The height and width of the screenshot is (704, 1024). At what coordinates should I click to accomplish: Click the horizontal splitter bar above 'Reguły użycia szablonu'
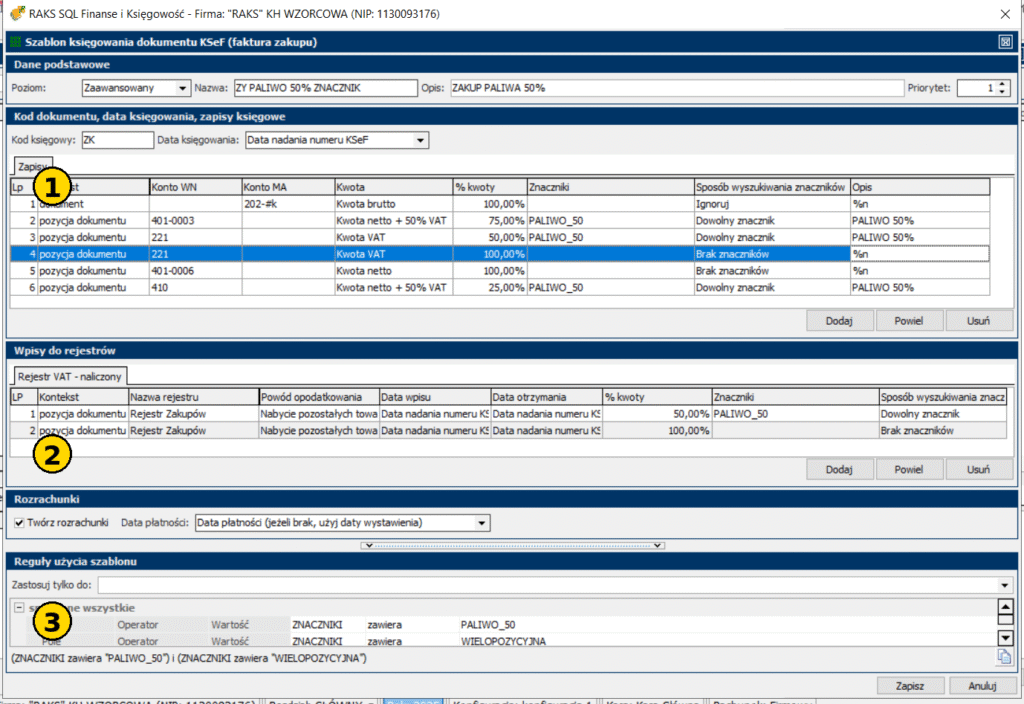[x=512, y=546]
